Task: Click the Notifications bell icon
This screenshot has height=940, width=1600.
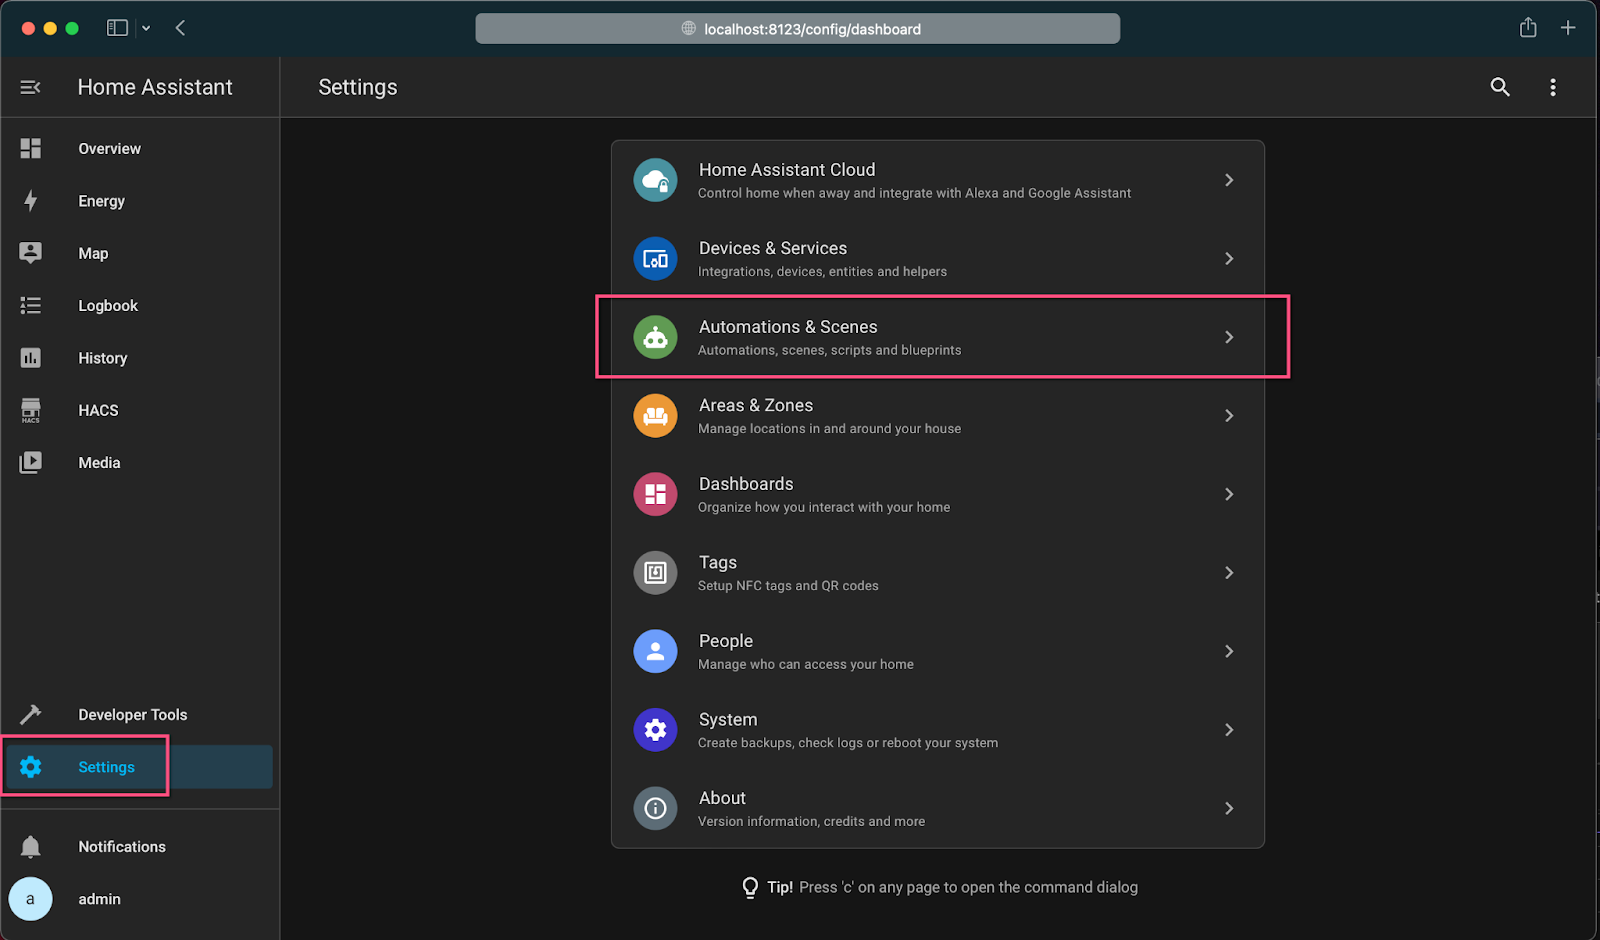Action: [x=31, y=846]
